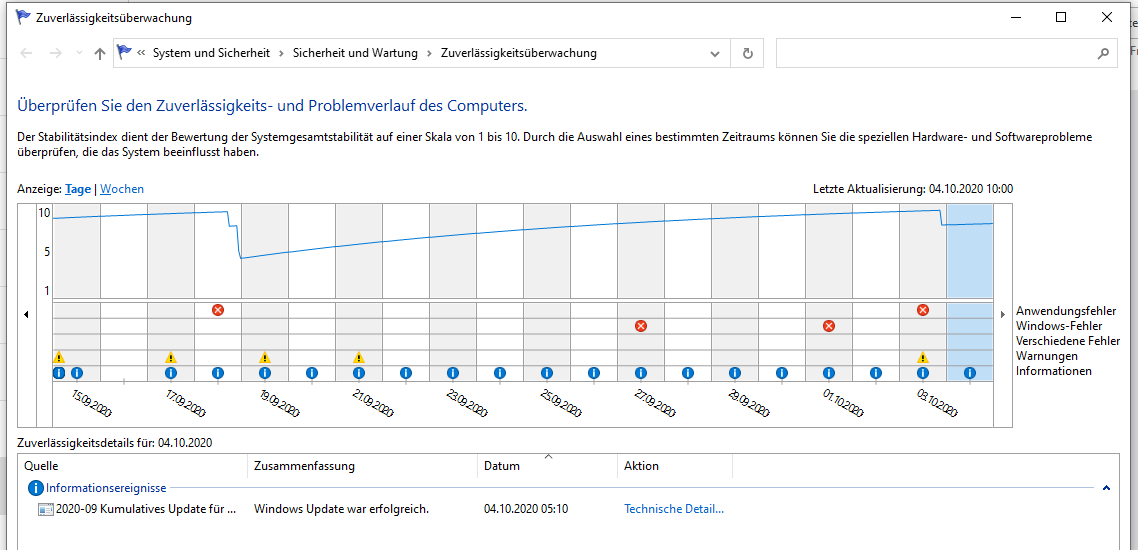Sort the list by Zusammenfassung column
Image resolution: width=1138 pixels, height=550 pixels.
pos(363,466)
